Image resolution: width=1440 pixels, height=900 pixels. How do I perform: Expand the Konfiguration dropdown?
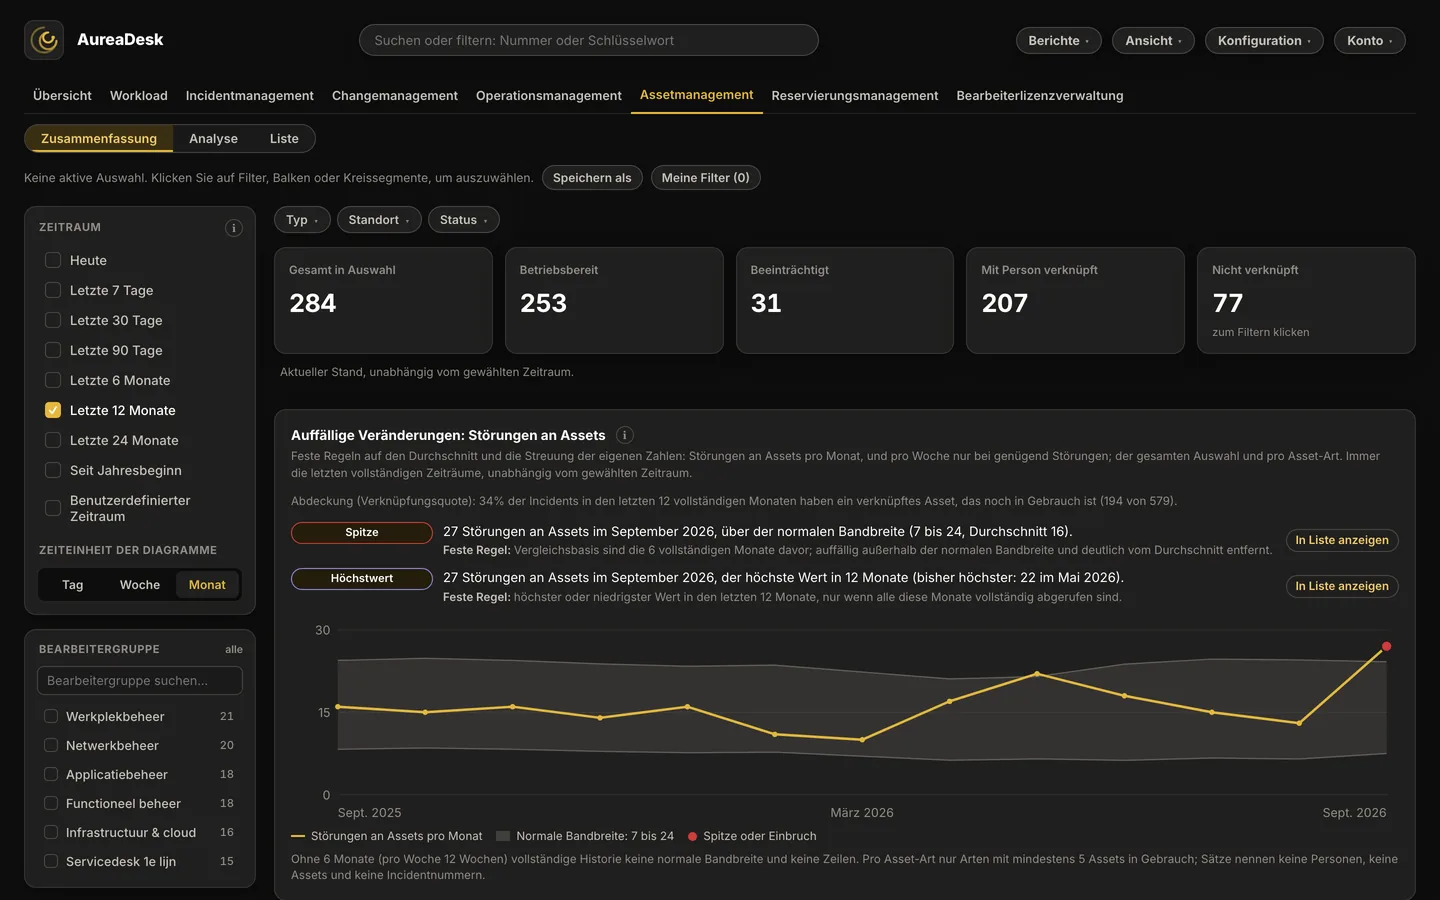point(1264,41)
